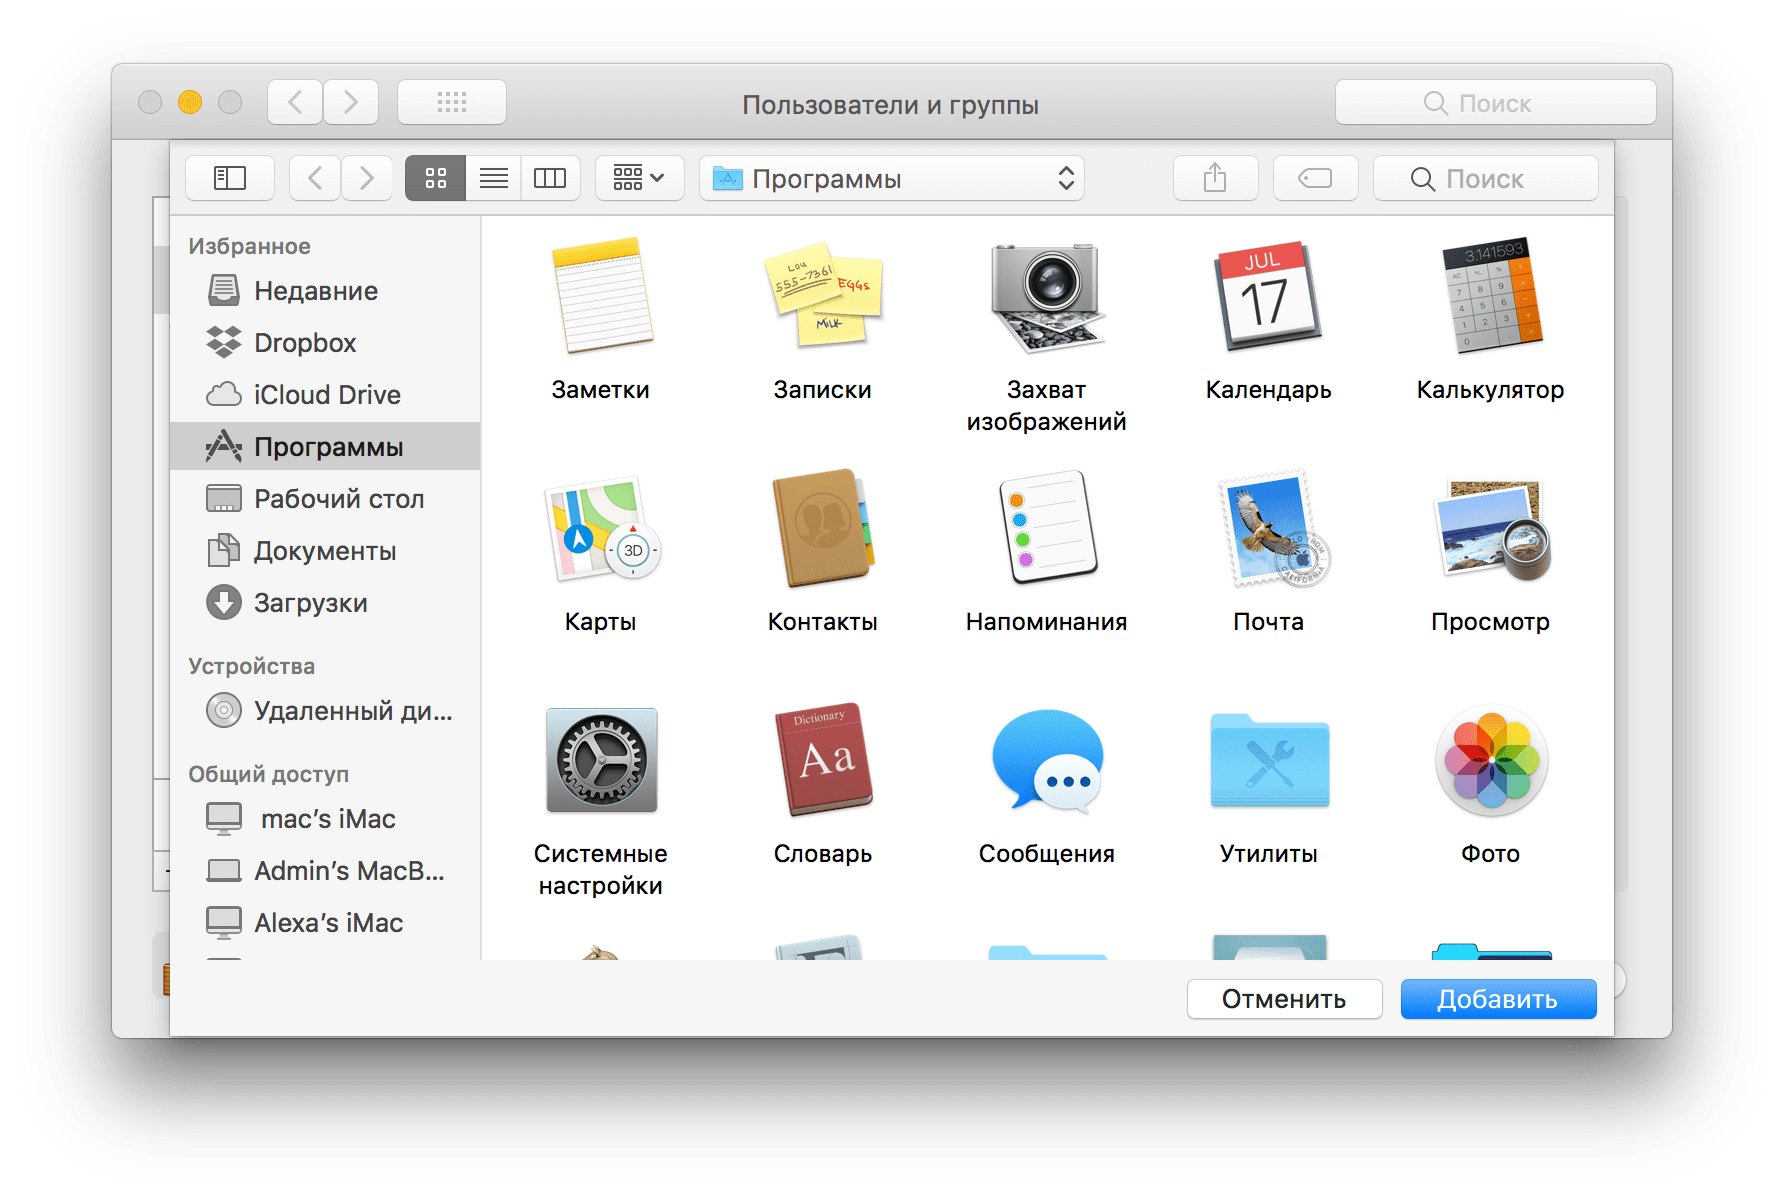The width and height of the screenshot is (1784, 1198).
Task: Switch to column view mode
Action: point(550,178)
